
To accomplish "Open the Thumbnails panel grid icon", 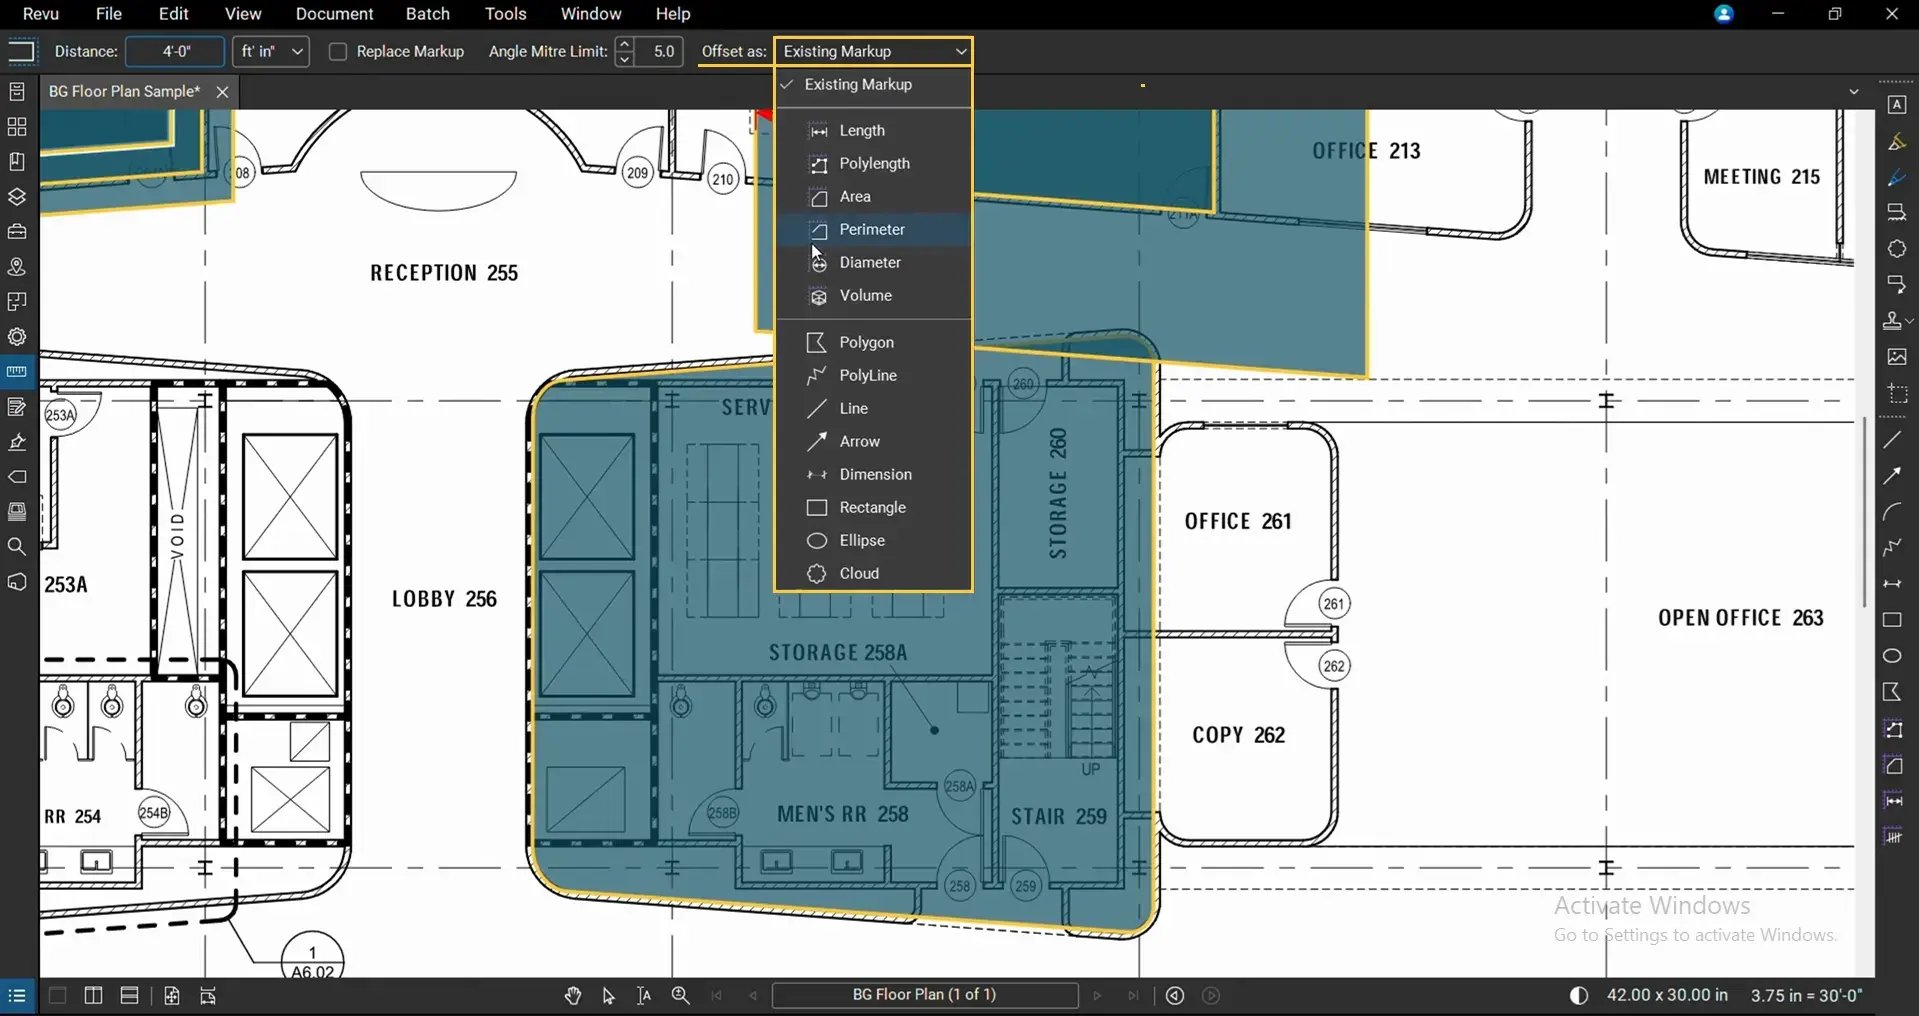I will [17, 127].
